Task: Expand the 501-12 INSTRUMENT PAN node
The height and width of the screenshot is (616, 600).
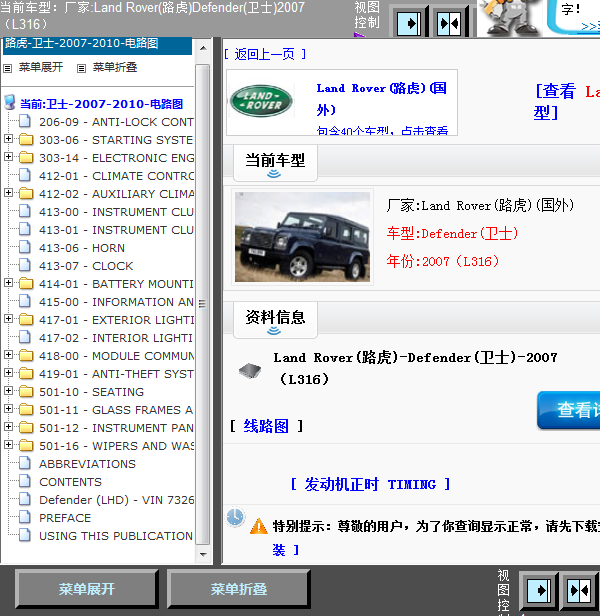Action: pos(8,427)
